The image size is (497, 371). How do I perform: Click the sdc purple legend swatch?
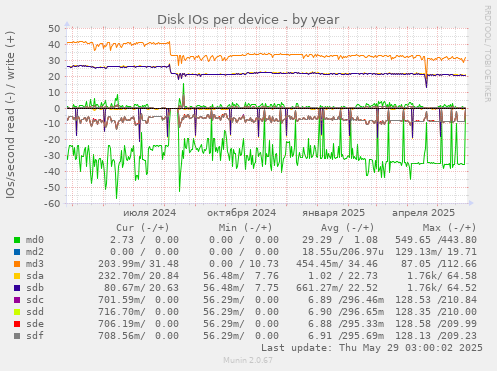tap(17, 300)
